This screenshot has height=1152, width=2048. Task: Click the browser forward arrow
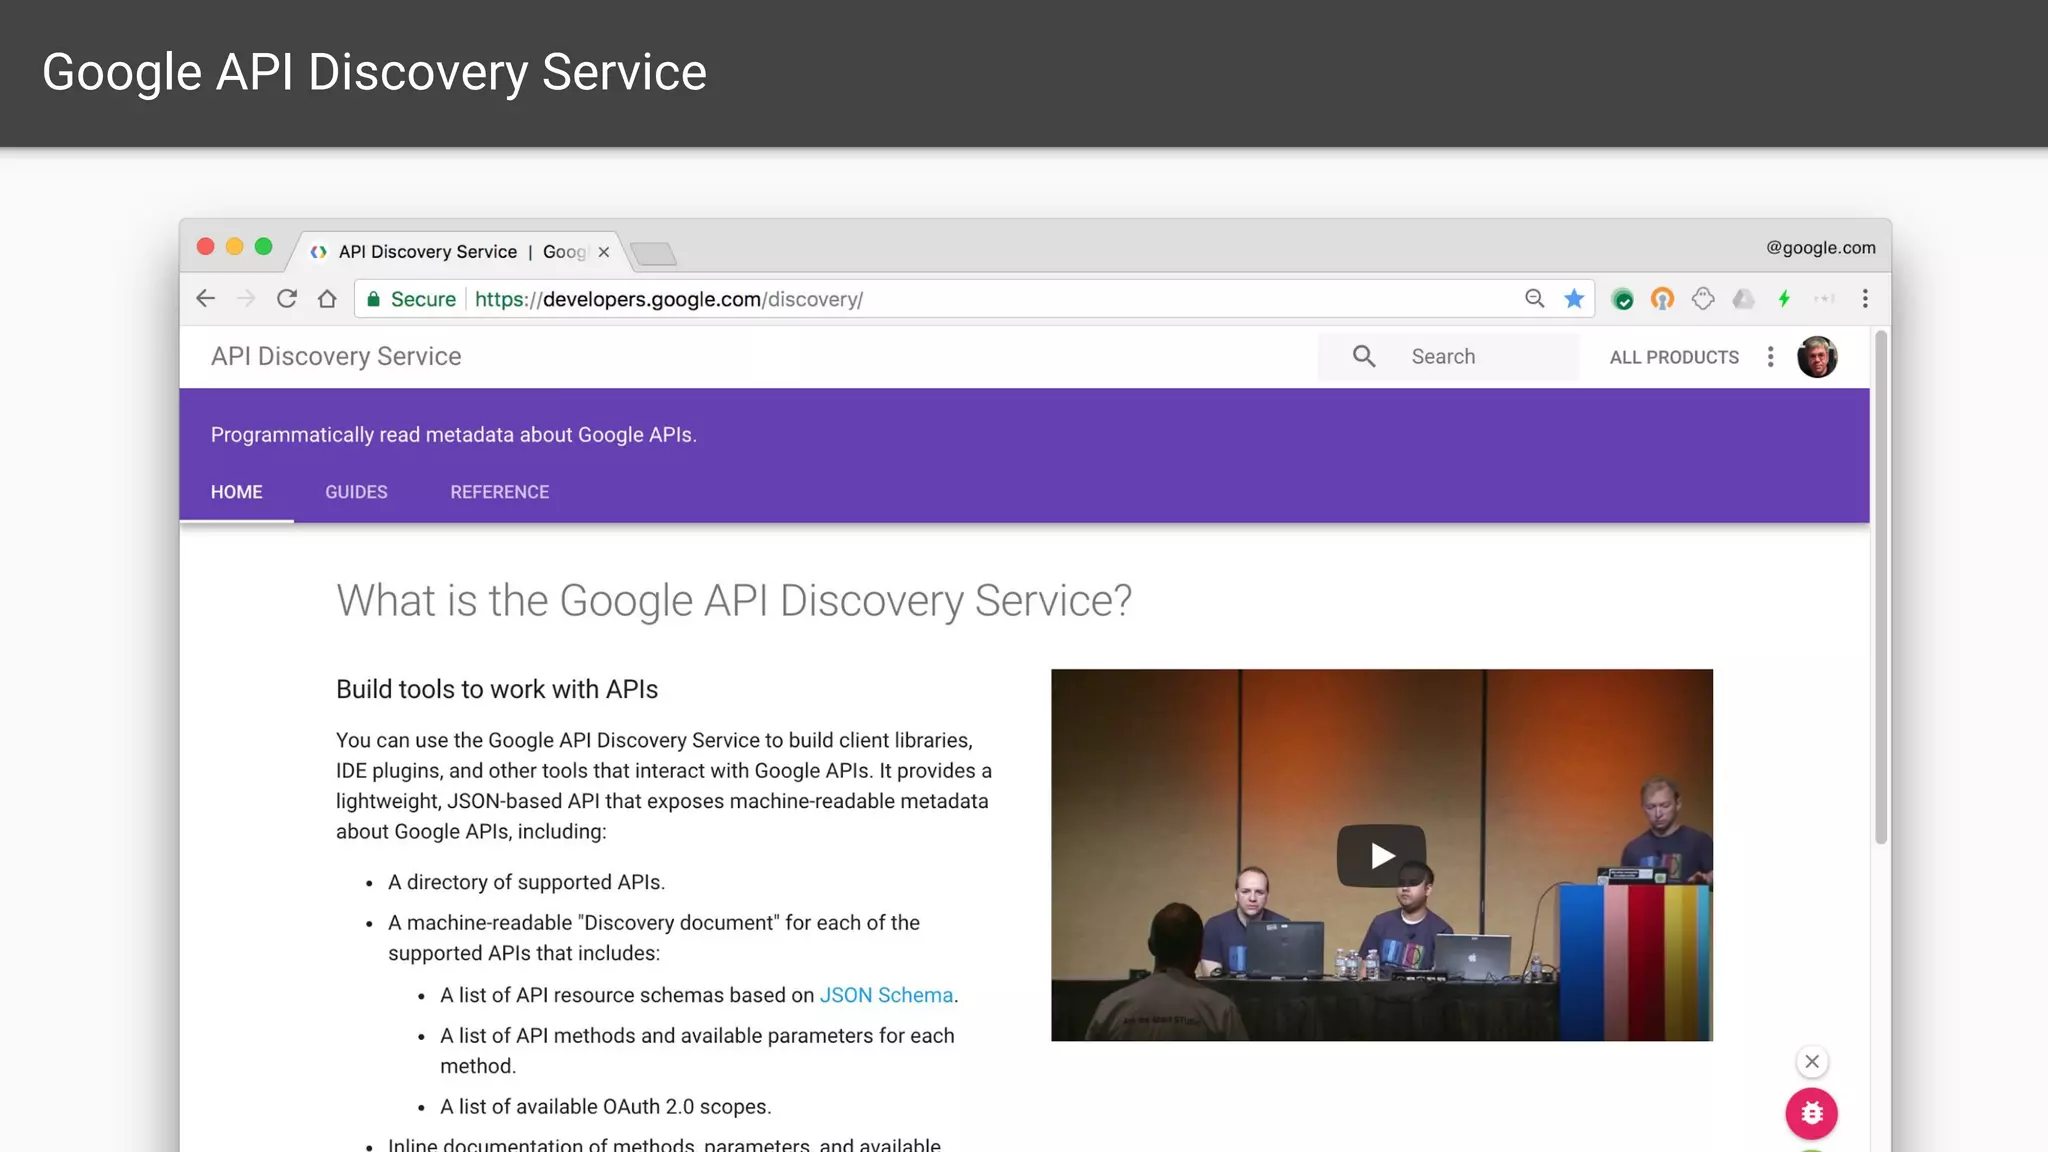[246, 299]
